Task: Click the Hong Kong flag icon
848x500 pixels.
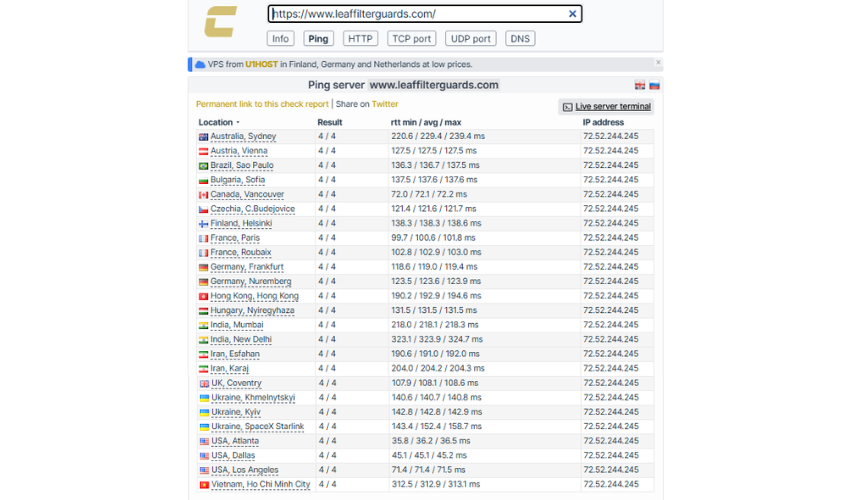Action: point(203,297)
